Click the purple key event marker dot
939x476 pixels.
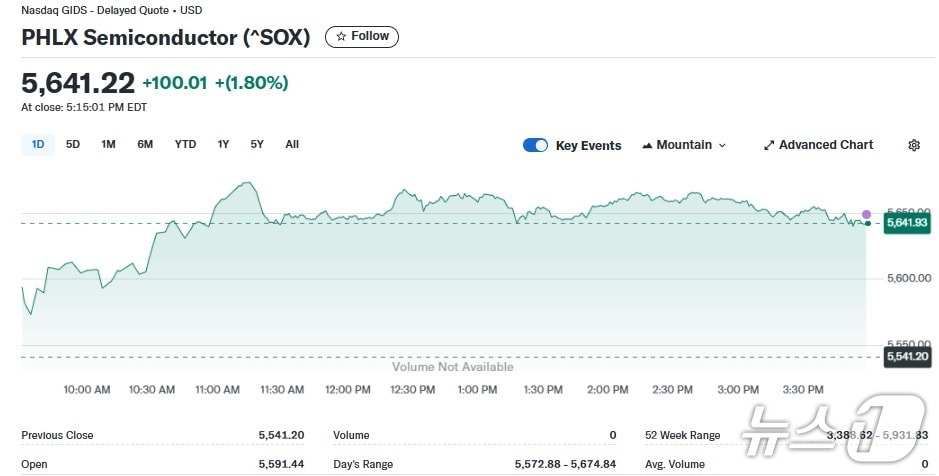pyautogui.click(x=866, y=214)
